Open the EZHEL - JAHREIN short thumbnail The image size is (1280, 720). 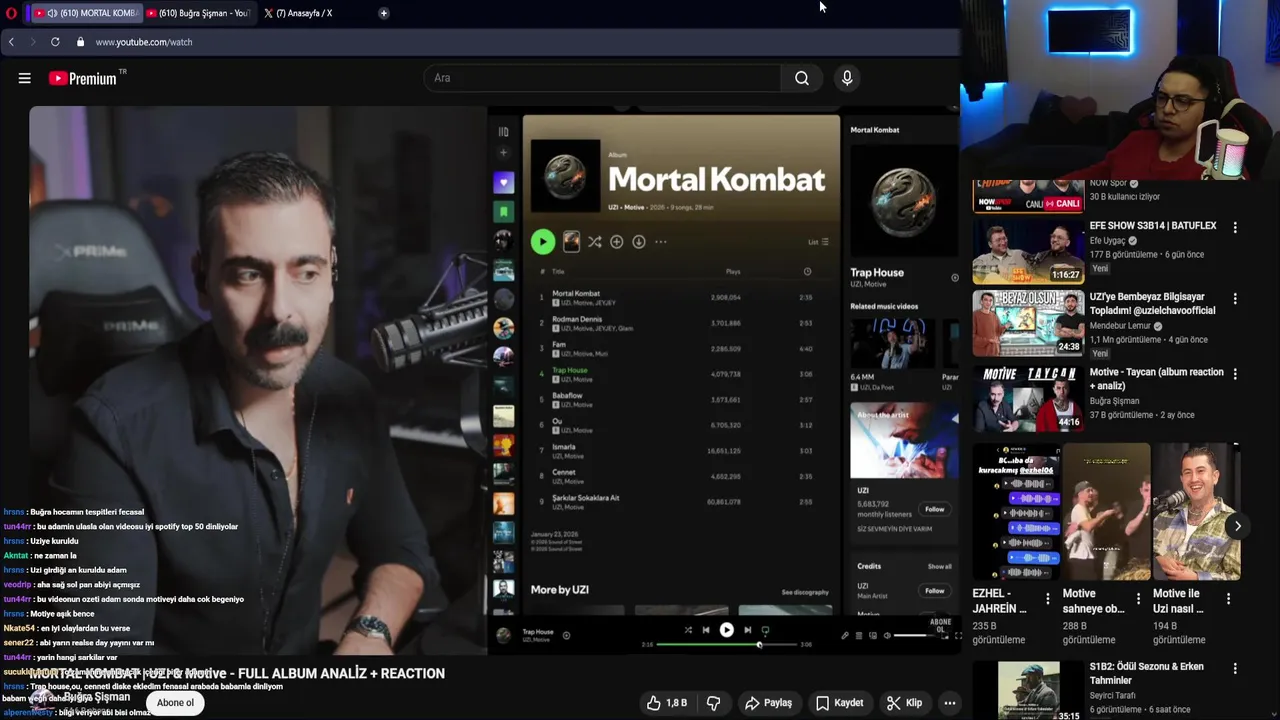coord(1016,512)
